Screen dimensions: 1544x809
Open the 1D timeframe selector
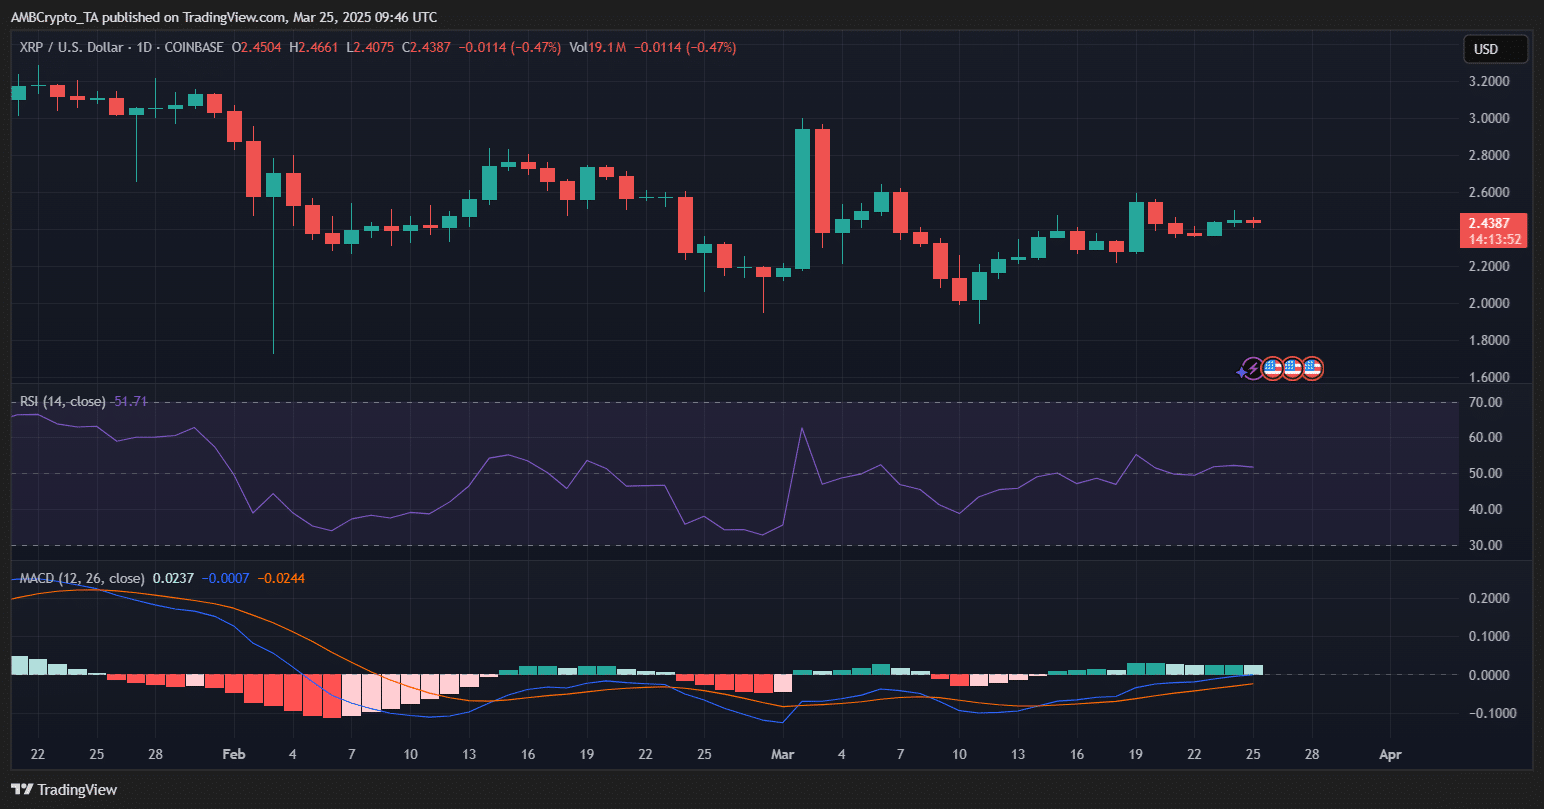145,47
